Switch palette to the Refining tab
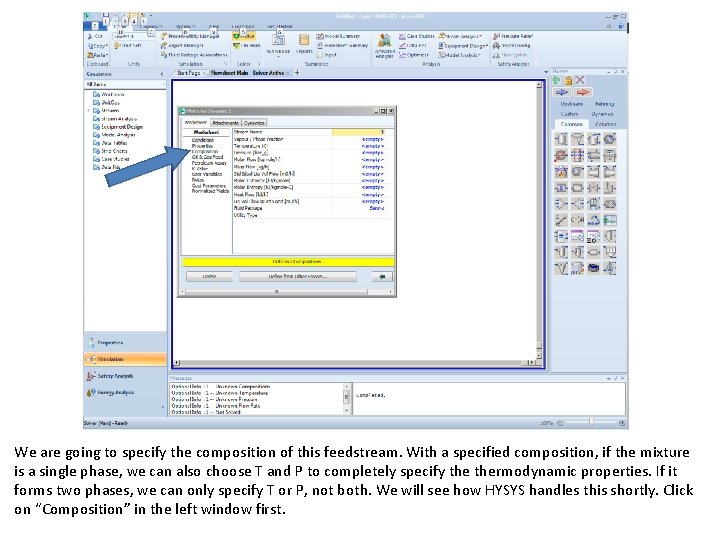Image resolution: width=720 pixels, height=540 pixels. pyautogui.click(x=604, y=104)
